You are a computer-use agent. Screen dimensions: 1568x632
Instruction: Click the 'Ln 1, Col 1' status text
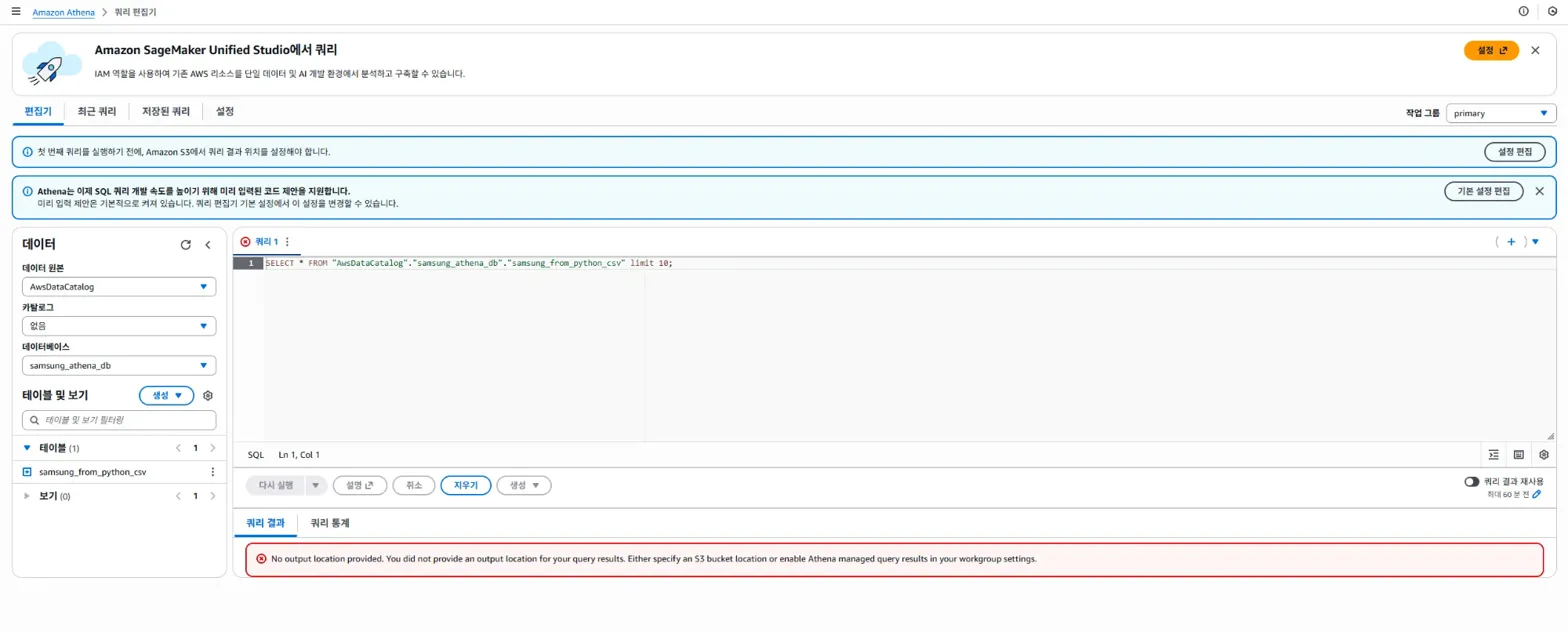(x=299, y=454)
